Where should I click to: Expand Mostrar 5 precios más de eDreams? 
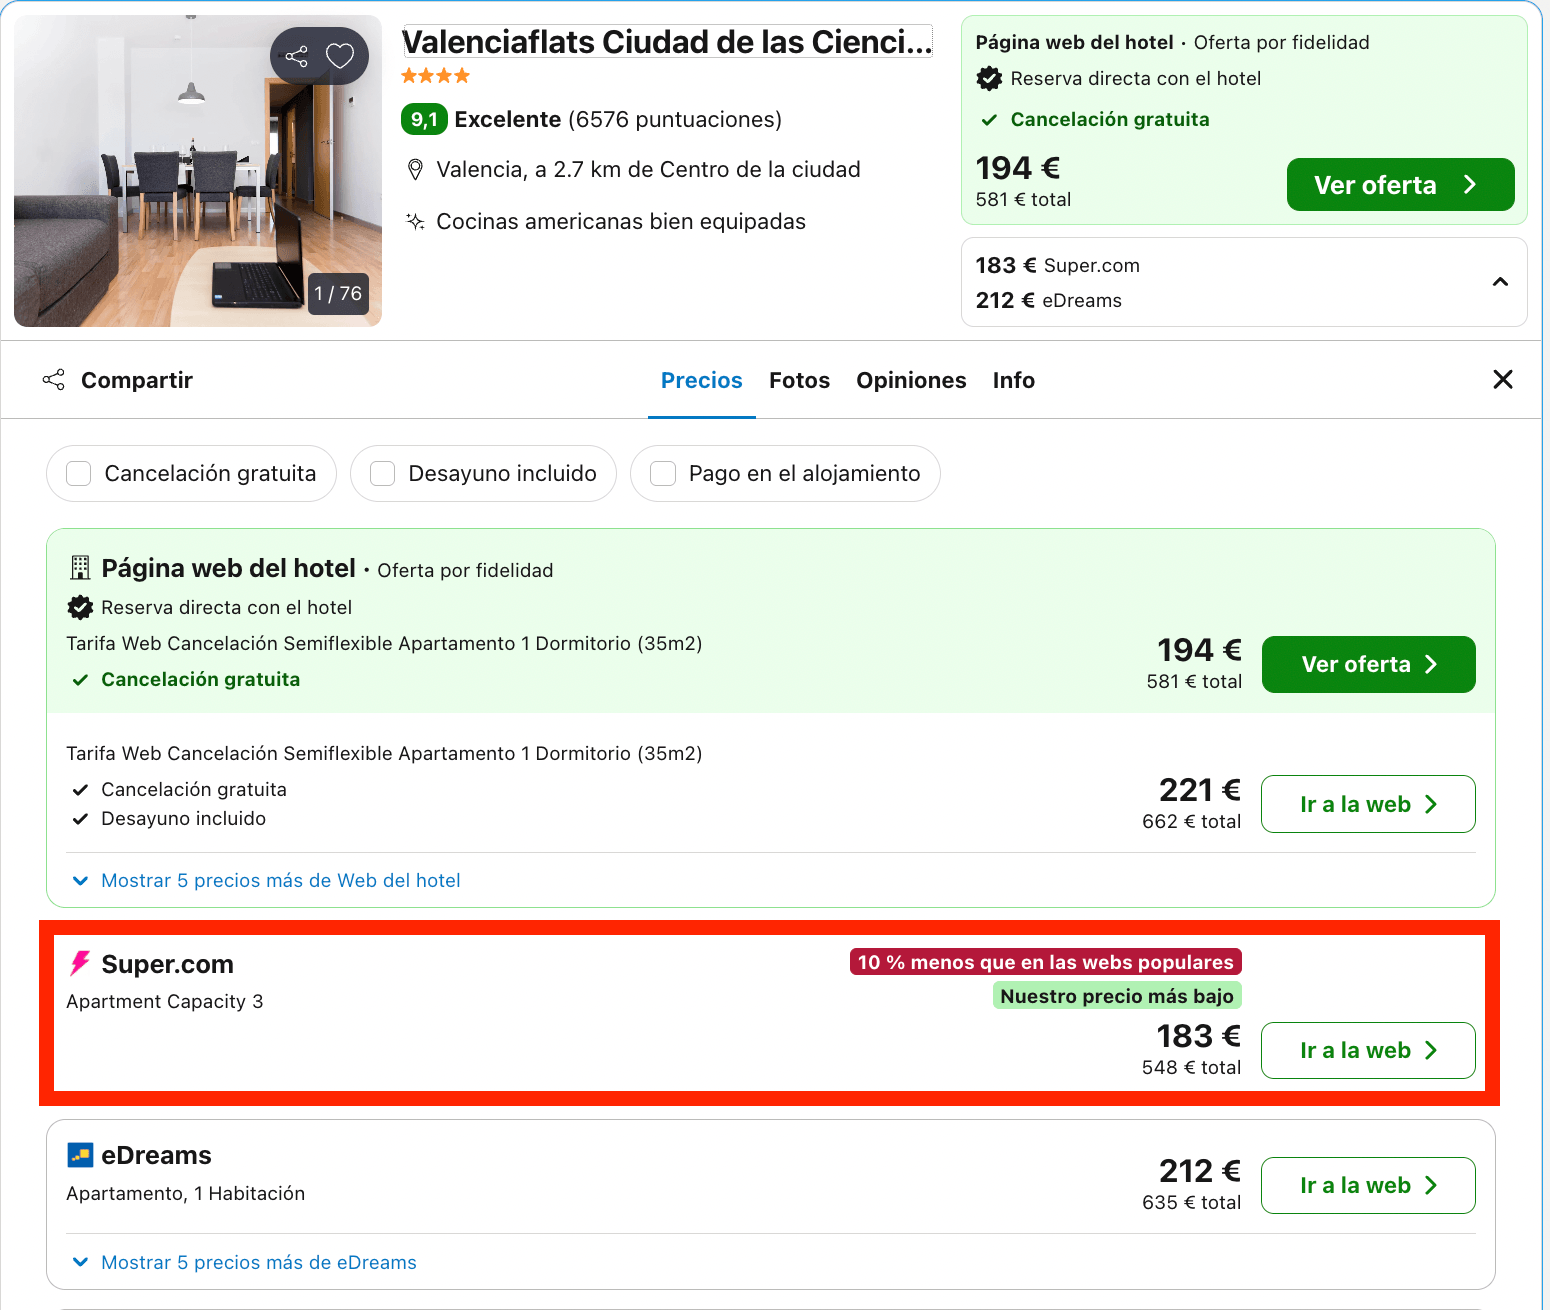pos(245,1262)
